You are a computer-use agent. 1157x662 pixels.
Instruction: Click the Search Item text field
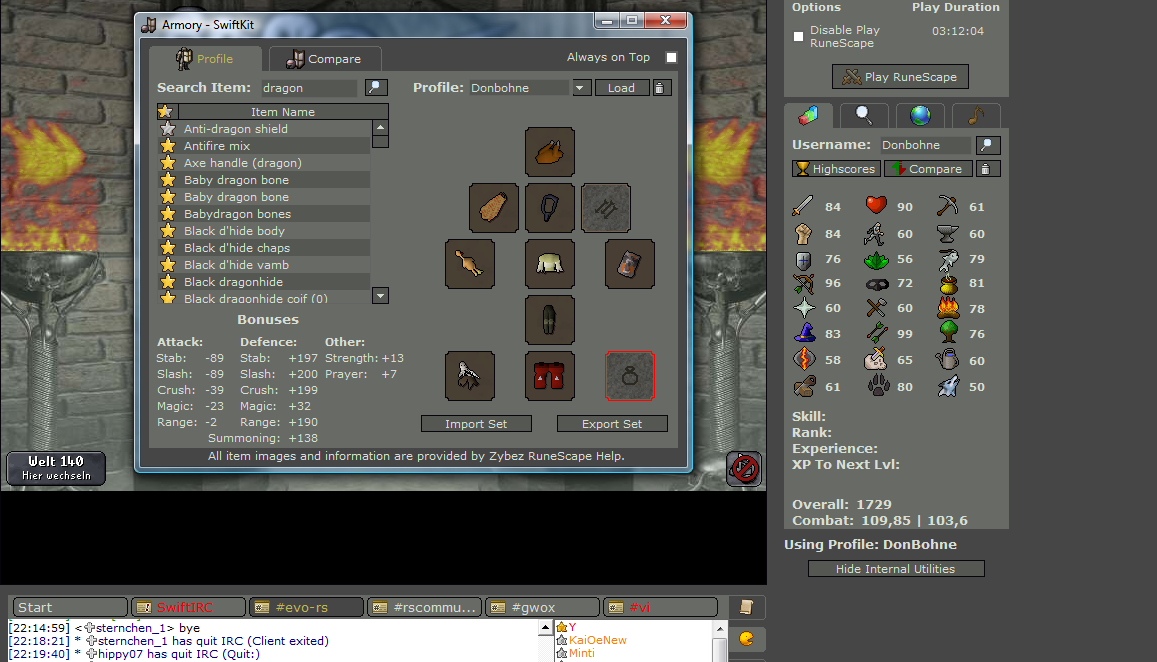point(309,88)
